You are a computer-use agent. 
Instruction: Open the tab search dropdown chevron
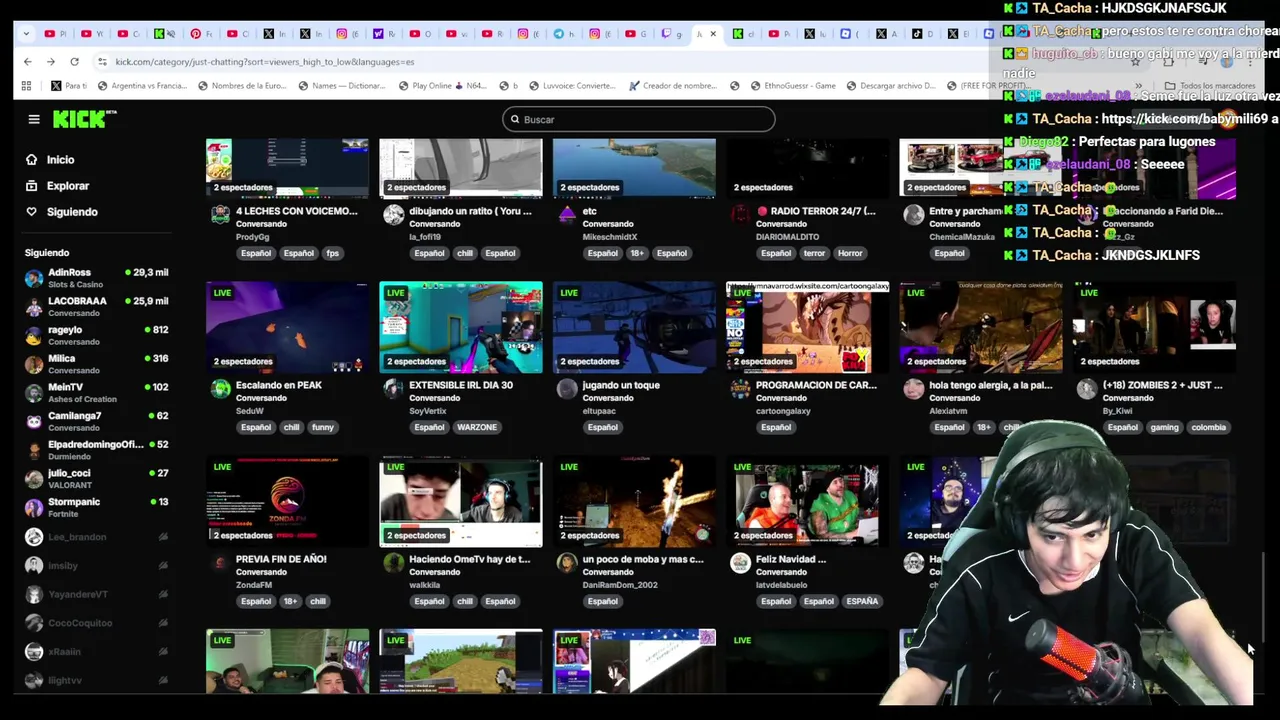click(26, 33)
